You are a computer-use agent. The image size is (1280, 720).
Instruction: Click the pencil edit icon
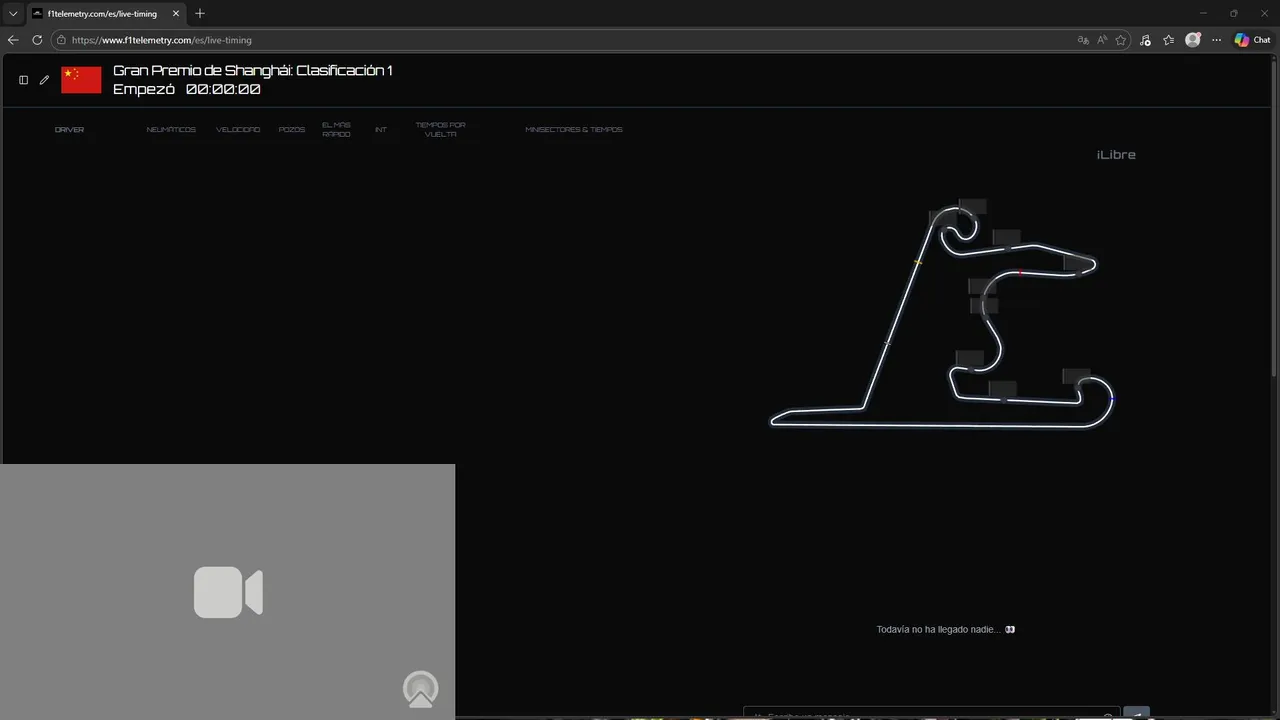tap(44, 80)
